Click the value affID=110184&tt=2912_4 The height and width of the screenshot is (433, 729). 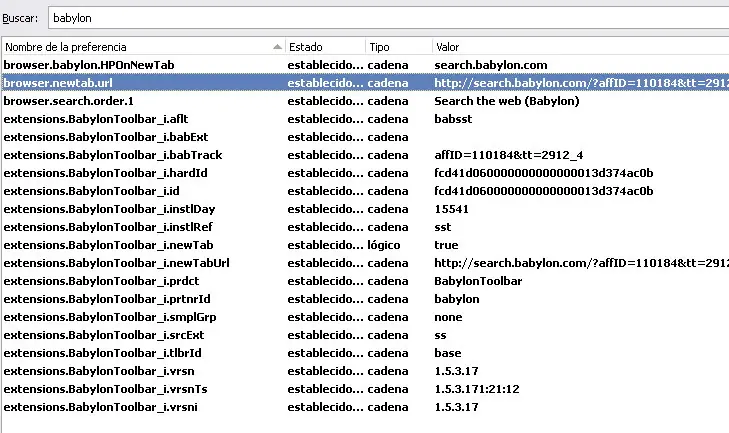[x=509, y=155]
